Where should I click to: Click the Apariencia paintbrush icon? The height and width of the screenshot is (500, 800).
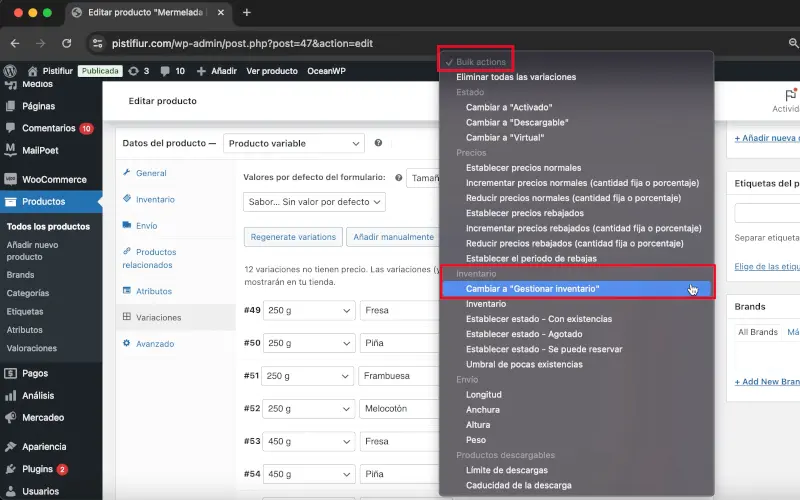pos(10,446)
